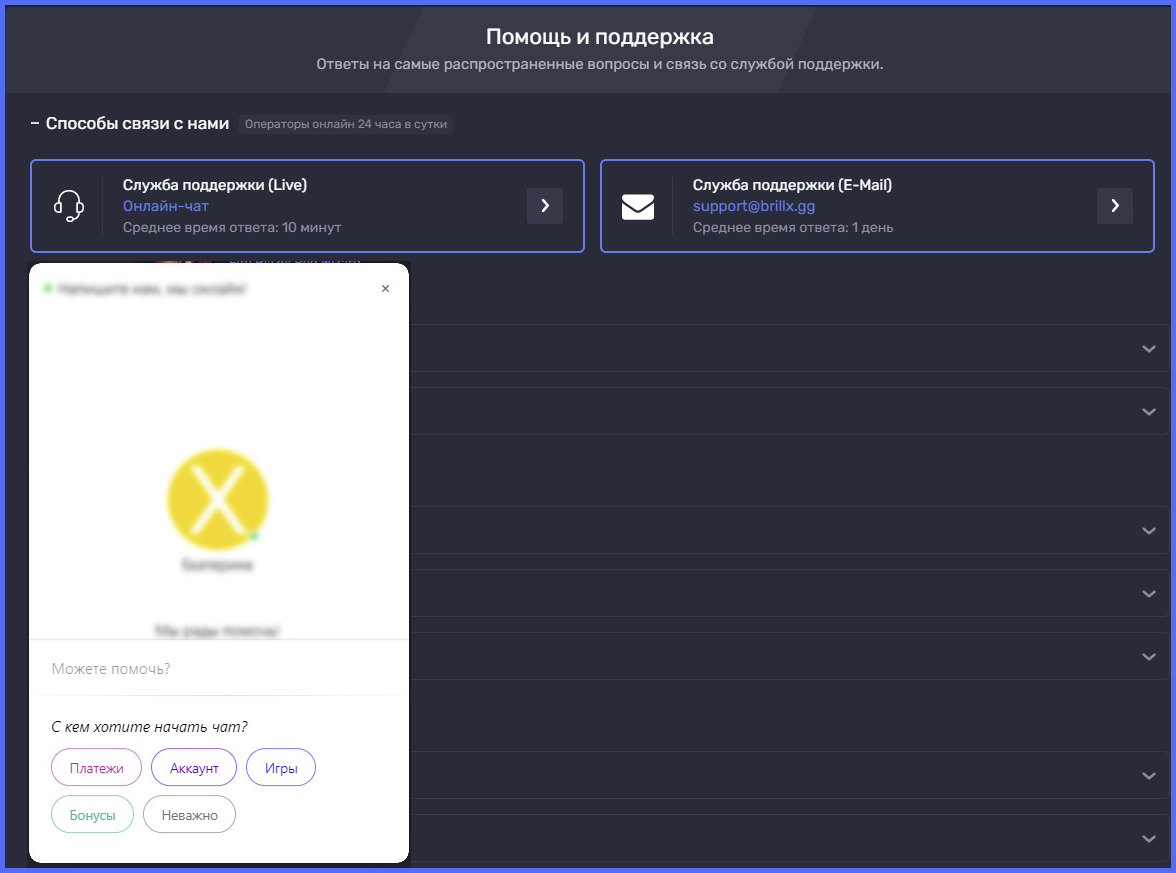Viewport: 1176px width, 873px height.
Task: Select the Аккаунт chat topic
Action: (193, 767)
